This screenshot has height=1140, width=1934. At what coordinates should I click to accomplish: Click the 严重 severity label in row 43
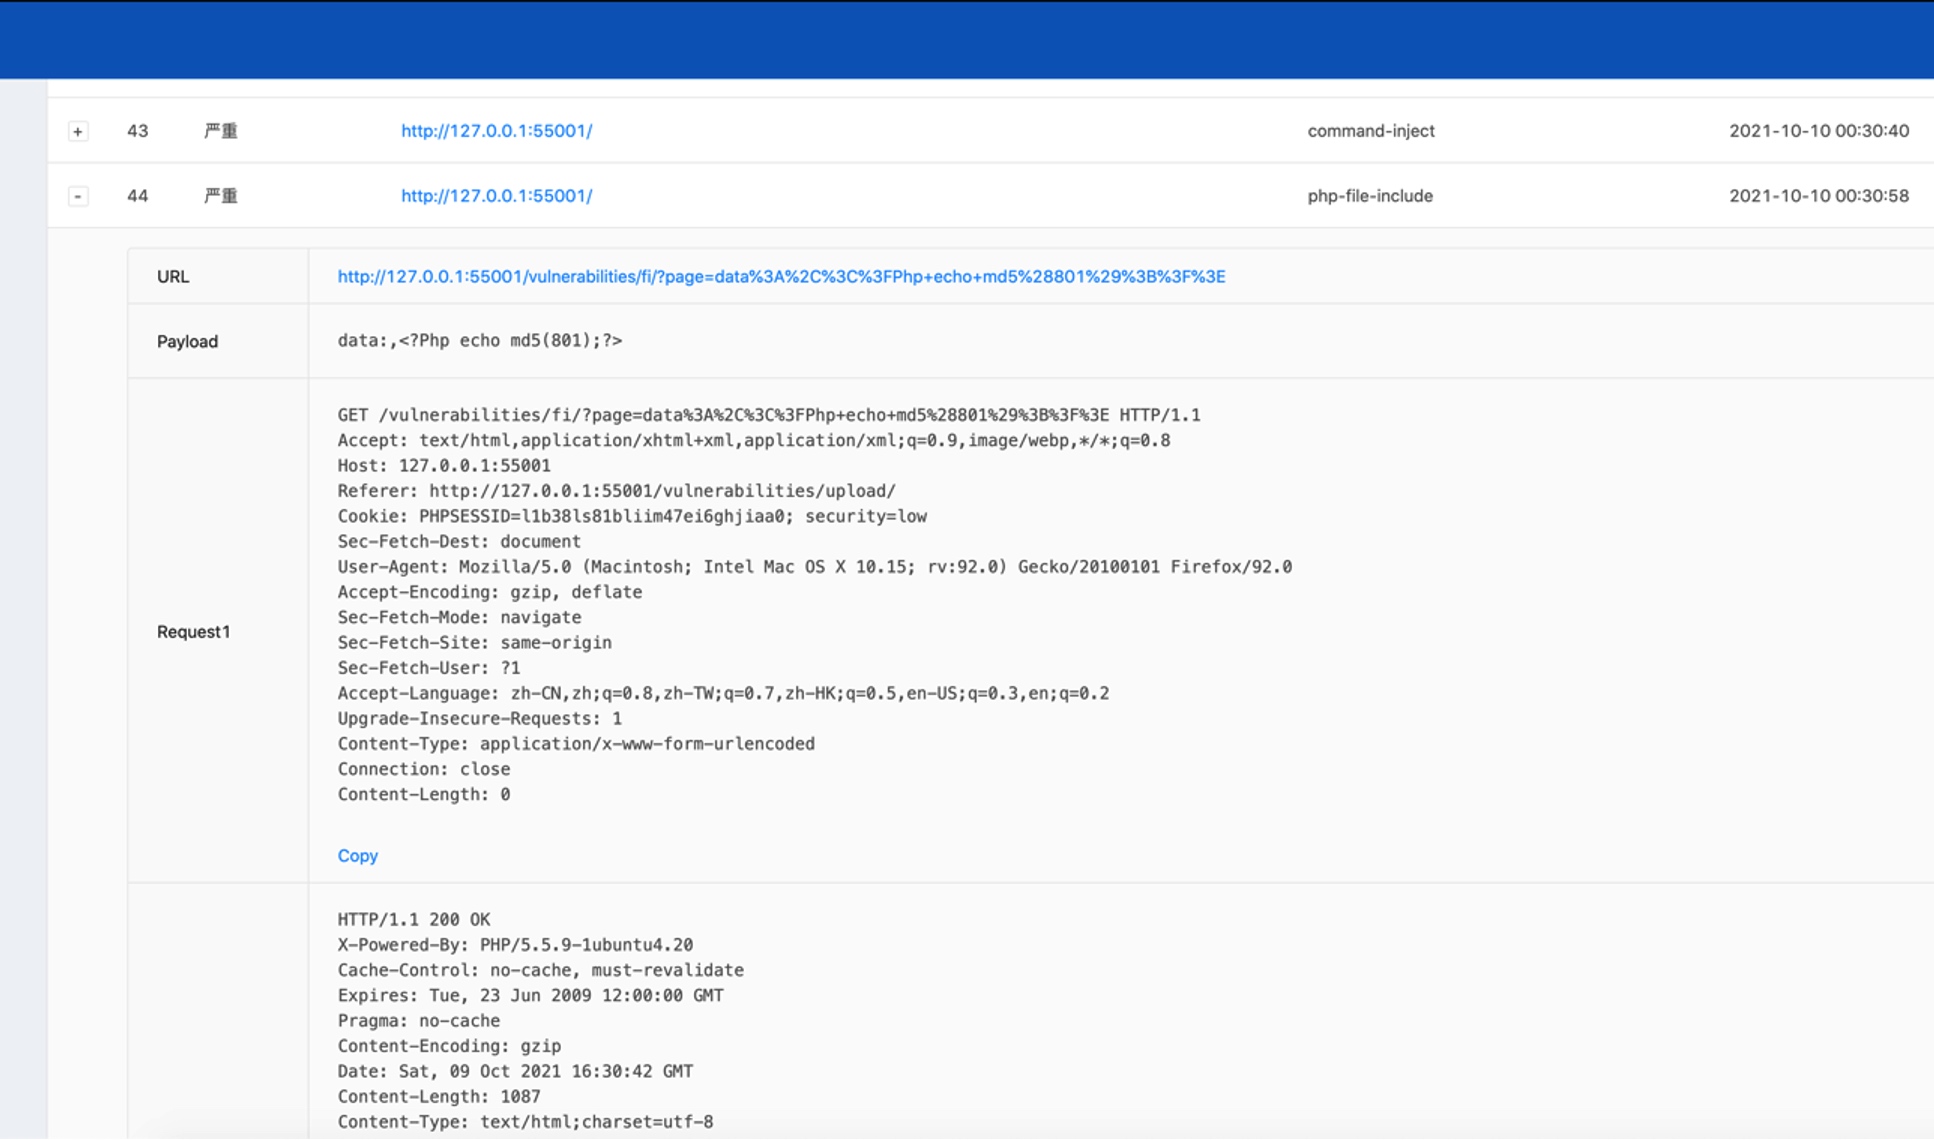tap(221, 131)
